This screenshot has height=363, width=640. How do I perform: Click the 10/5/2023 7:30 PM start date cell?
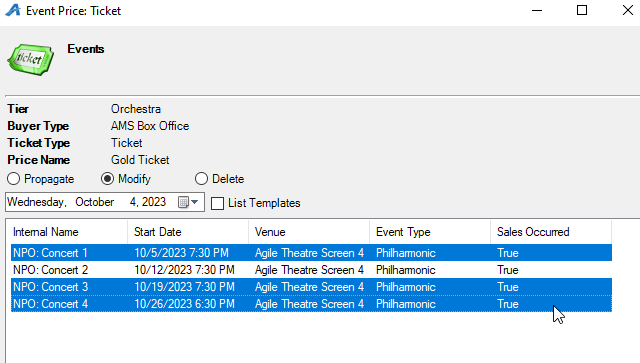point(182,253)
